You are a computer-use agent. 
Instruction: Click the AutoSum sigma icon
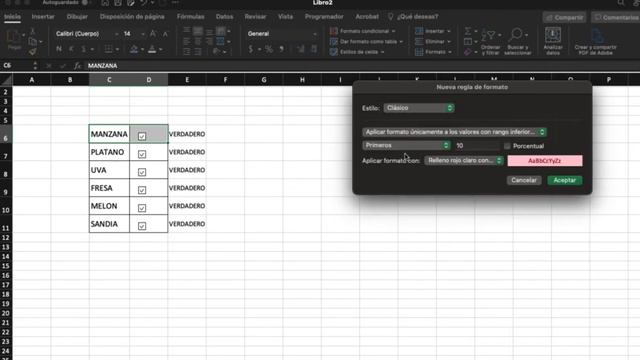point(468,31)
